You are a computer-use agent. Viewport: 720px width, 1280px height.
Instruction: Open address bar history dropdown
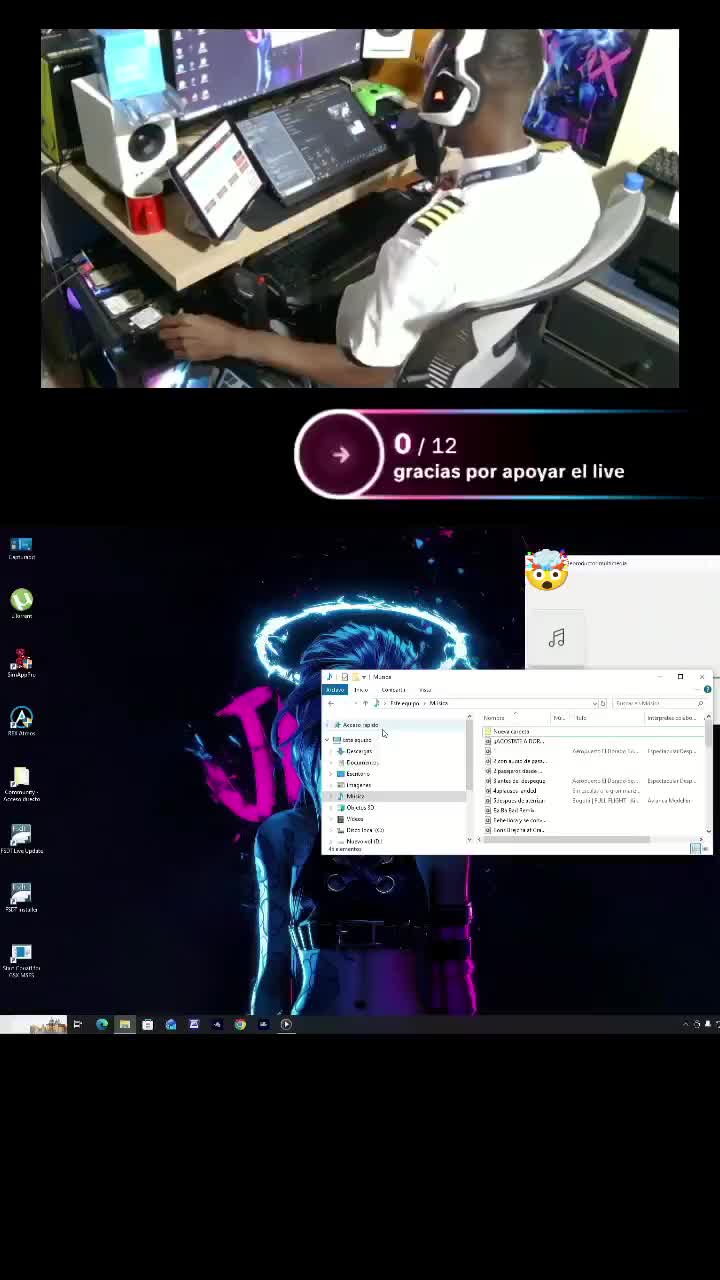(594, 703)
